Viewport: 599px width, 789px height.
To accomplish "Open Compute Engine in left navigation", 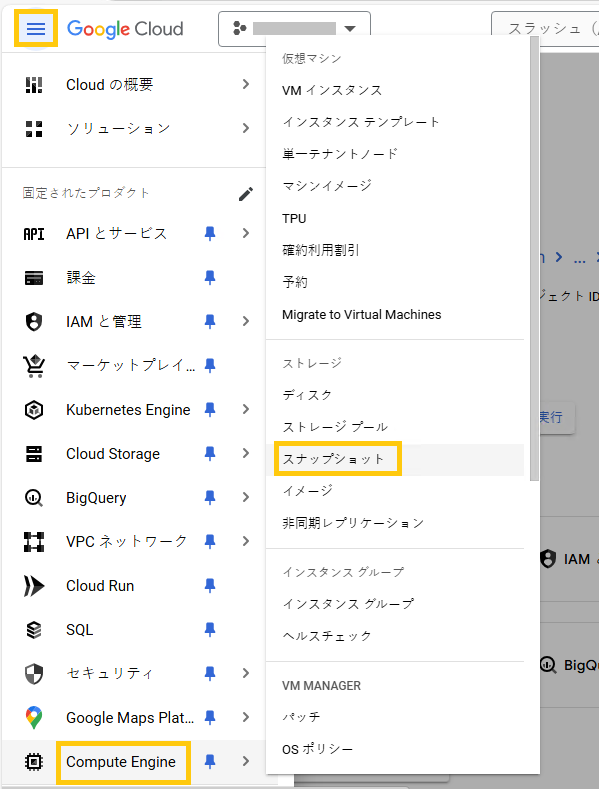I will 121,762.
